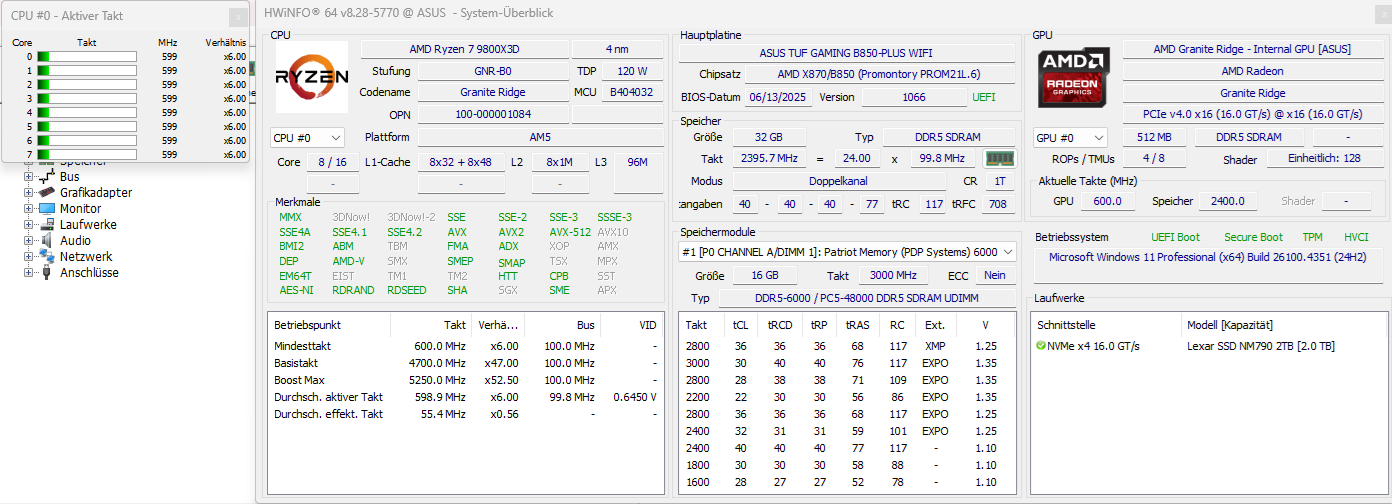The width and height of the screenshot is (1392, 504).
Task: Click the DDR5-6000 / PC5-48000 type field
Action: [866, 298]
